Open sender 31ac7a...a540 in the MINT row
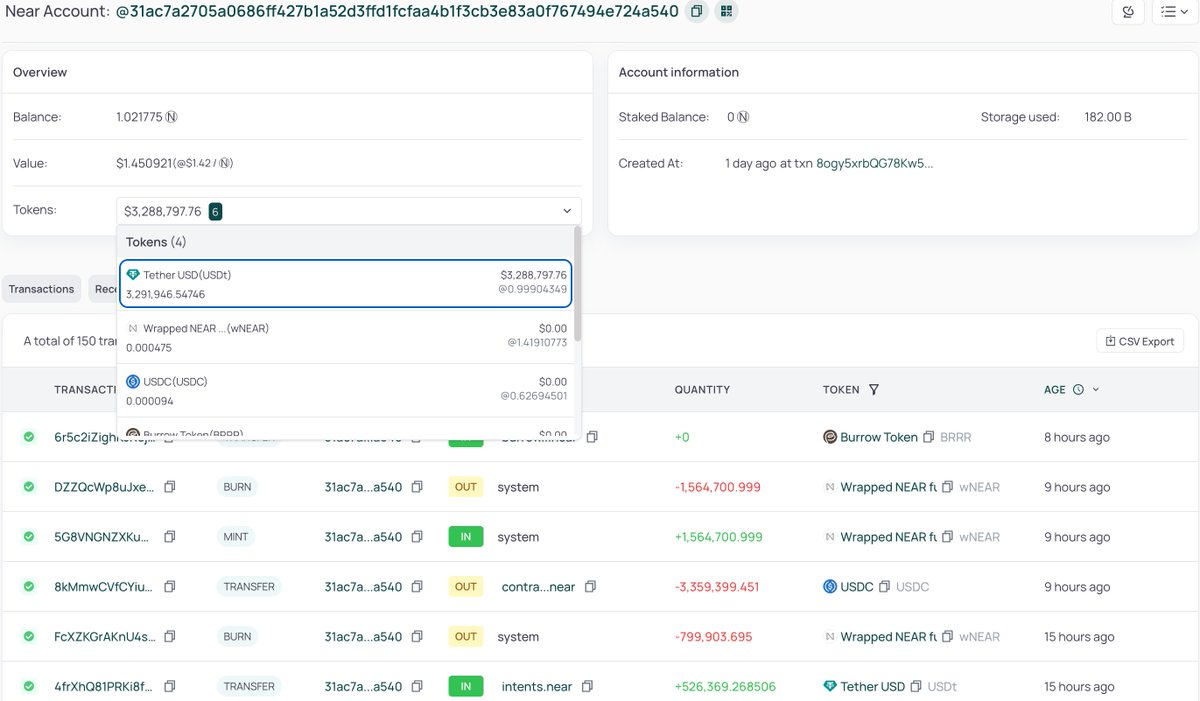 [x=363, y=537]
